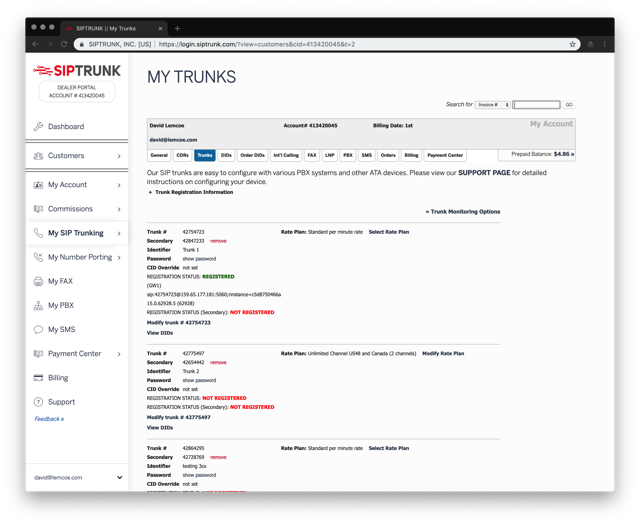Expand Trunk Registration Information section

coord(191,192)
